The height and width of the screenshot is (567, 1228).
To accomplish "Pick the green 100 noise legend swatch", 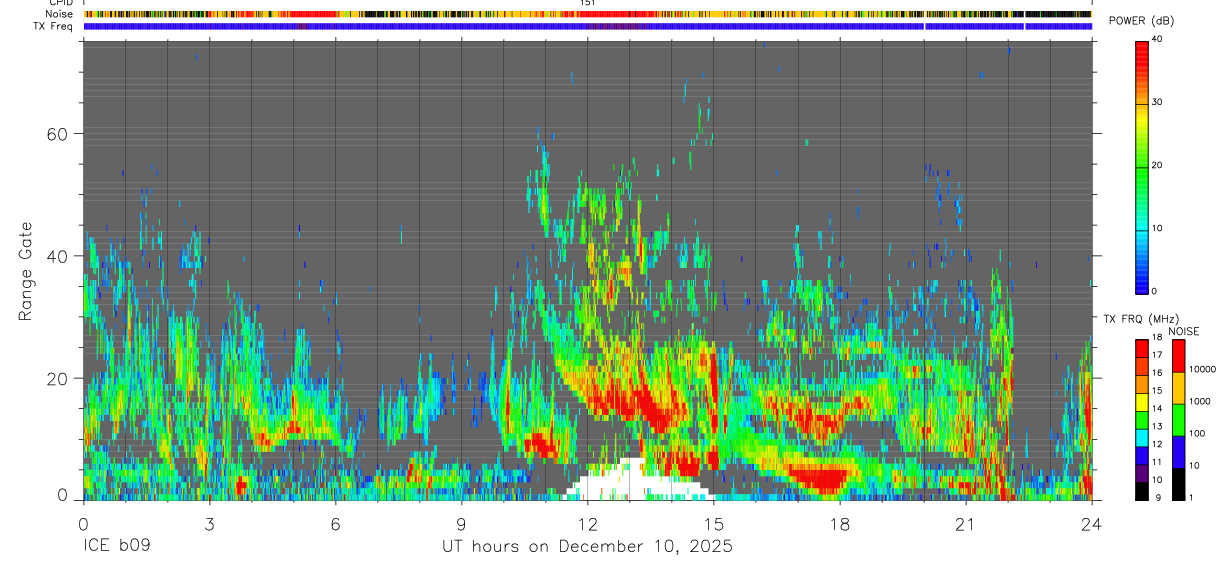I will click(x=1179, y=419).
